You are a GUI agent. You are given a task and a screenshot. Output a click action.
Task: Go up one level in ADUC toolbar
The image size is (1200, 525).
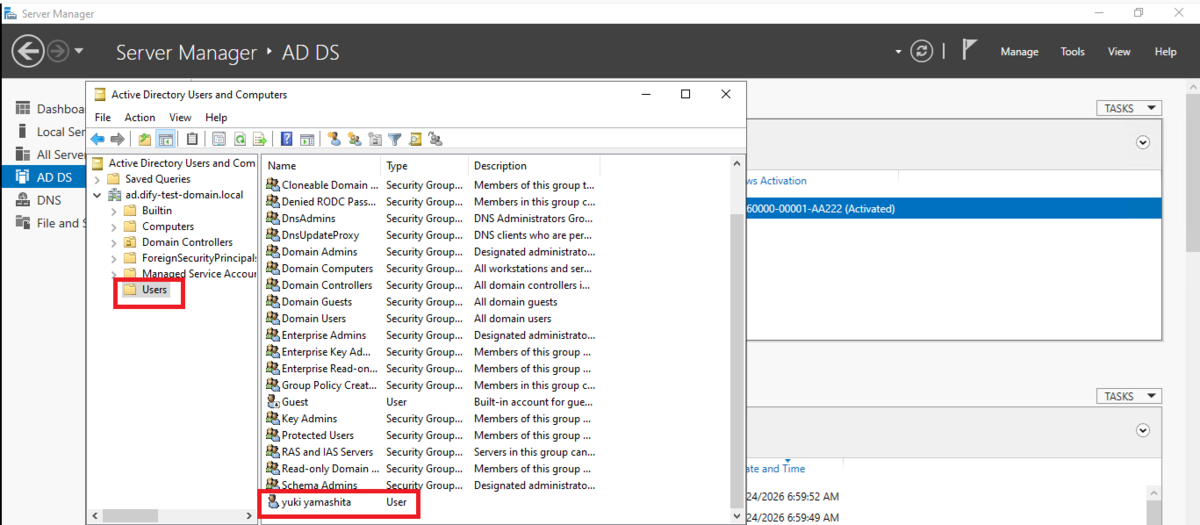click(x=145, y=139)
